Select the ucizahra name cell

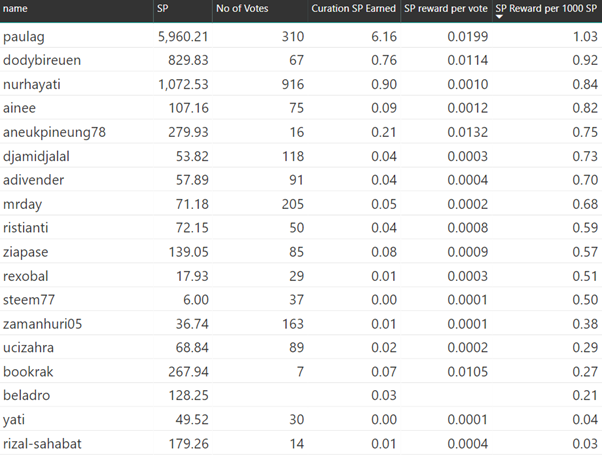[28, 348]
